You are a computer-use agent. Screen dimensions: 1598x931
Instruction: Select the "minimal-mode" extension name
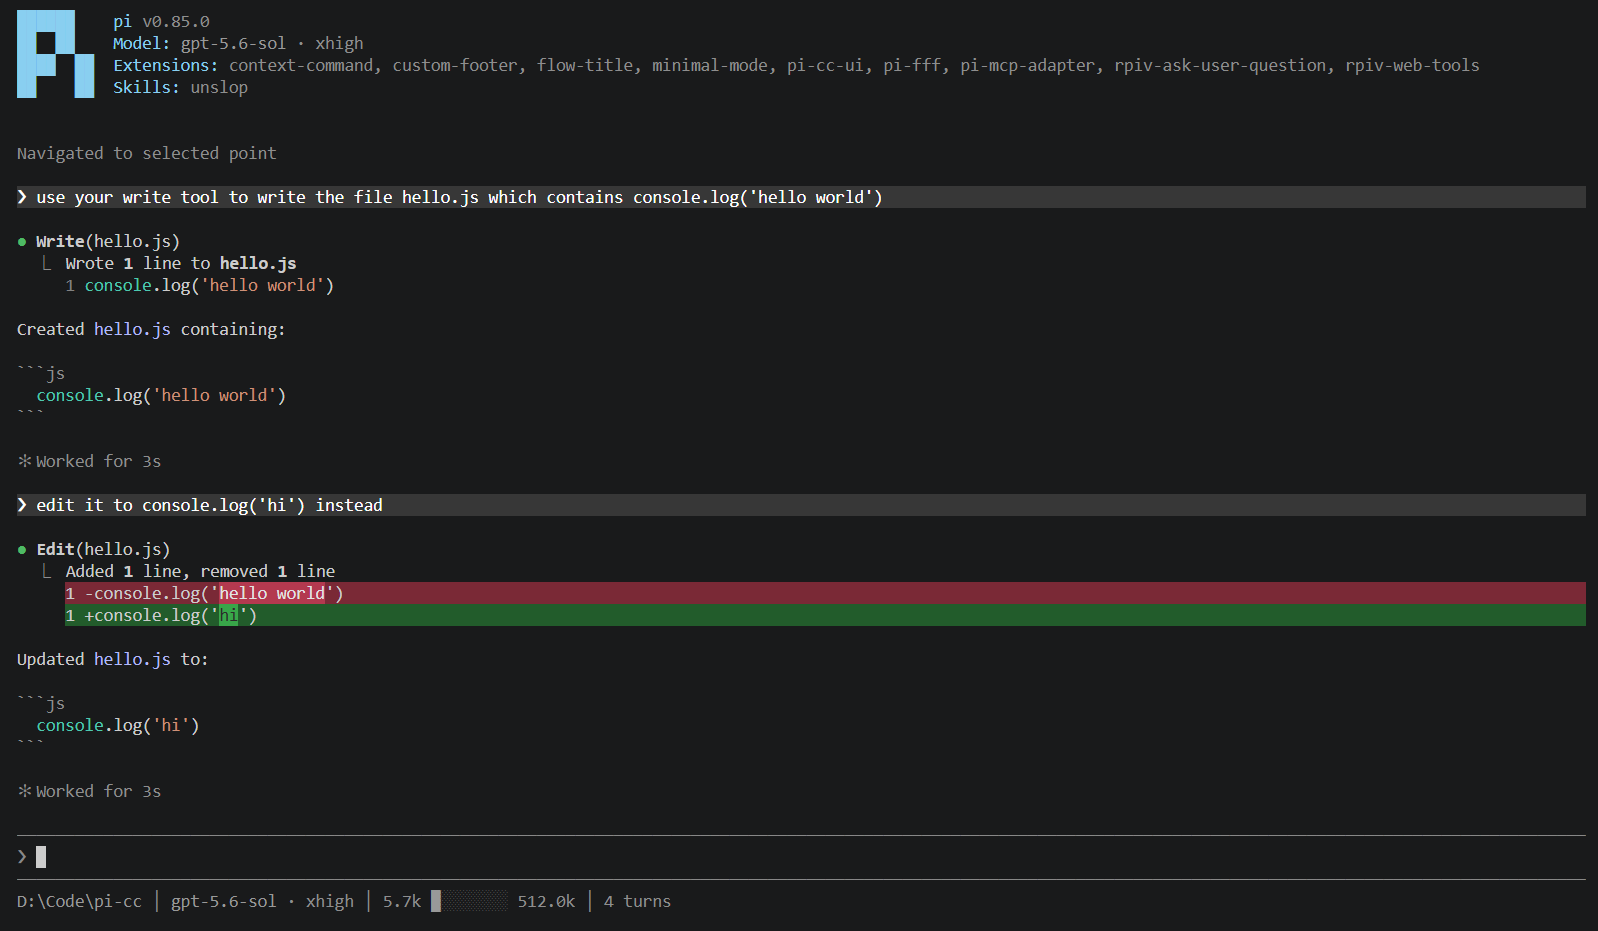click(x=710, y=65)
